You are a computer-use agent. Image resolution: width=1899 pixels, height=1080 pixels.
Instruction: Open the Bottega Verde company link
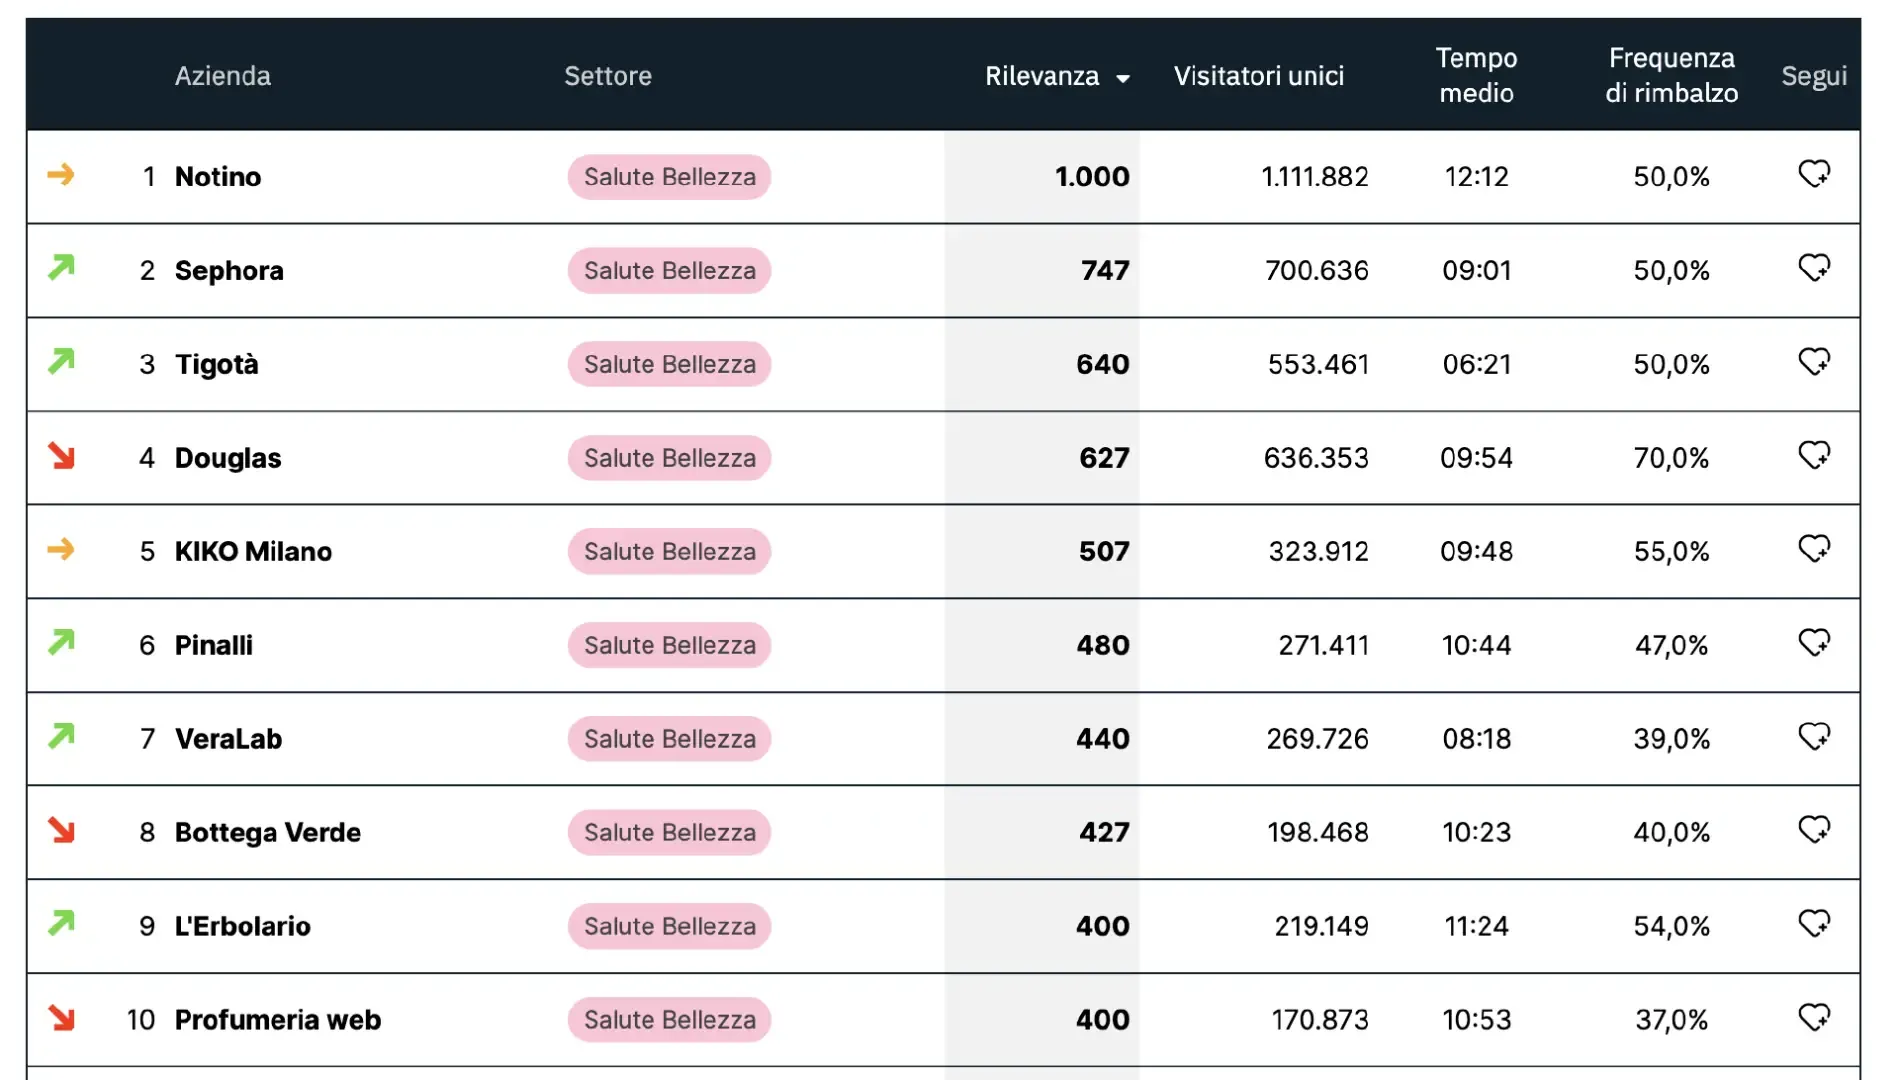coord(268,833)
